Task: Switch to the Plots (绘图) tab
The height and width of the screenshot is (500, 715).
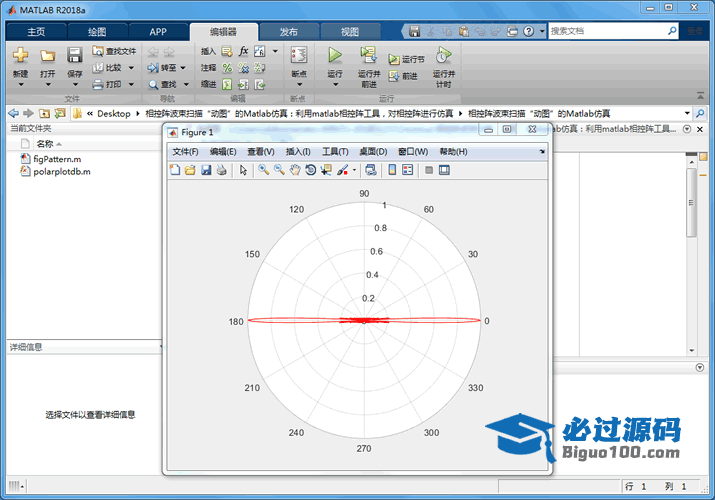Action: pyautogui.click(x=97, y=31)
